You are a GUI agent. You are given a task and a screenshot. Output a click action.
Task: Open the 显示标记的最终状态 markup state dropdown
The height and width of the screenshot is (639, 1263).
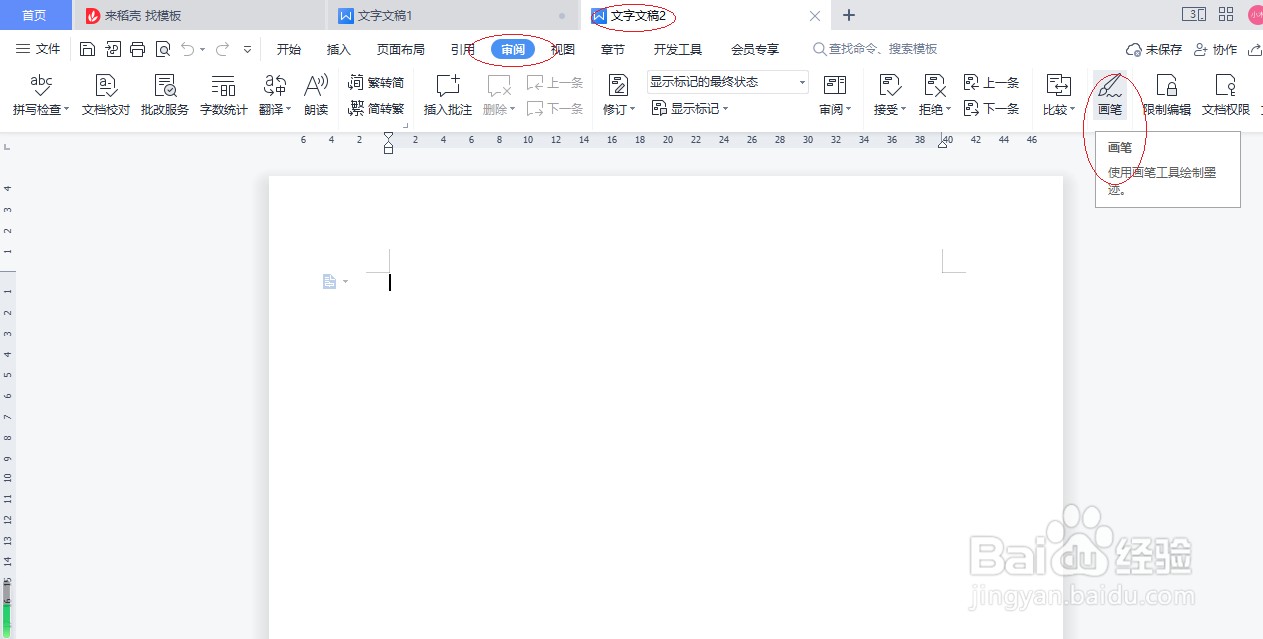(x=727, y=81)
